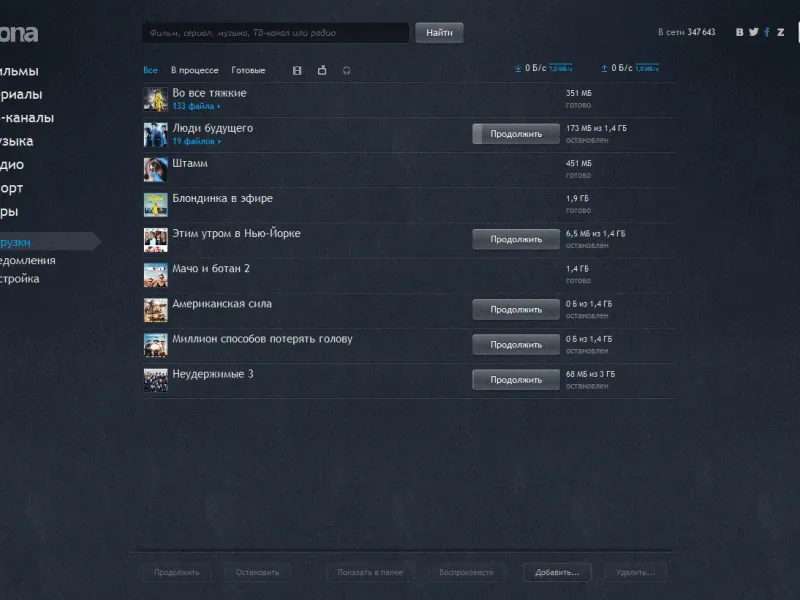Filter downloads by music headphones icon
This screenshot has height=600, width=800.
346,71
